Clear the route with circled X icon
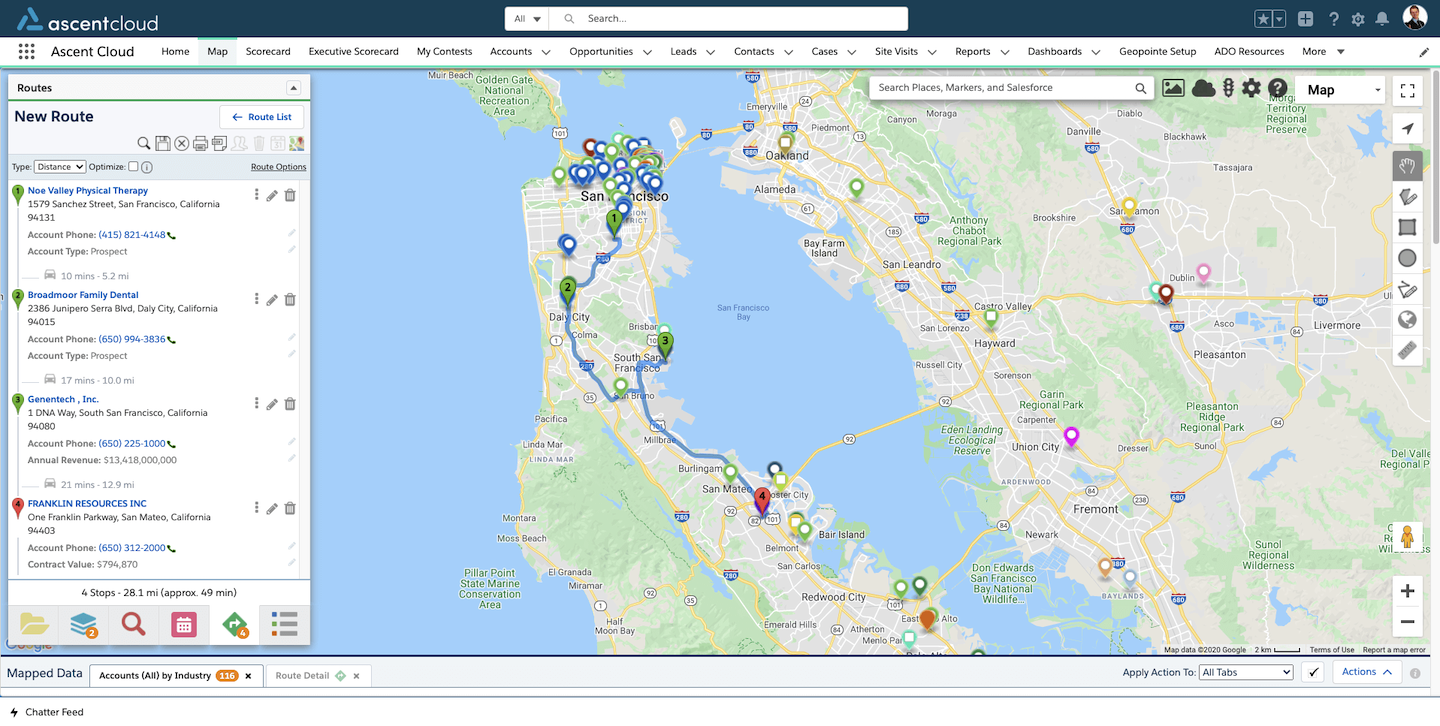This screenshot has width=1440, height=726. tap(182, 144)
